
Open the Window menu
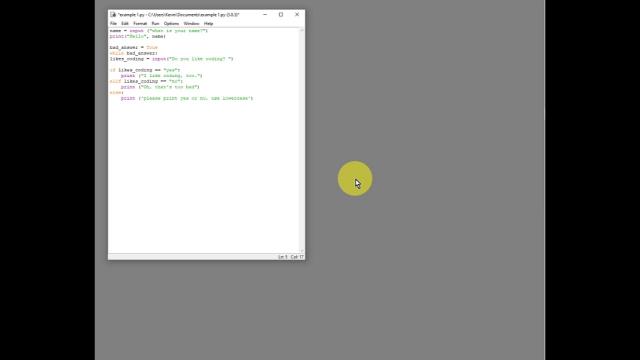click(191, 24)
